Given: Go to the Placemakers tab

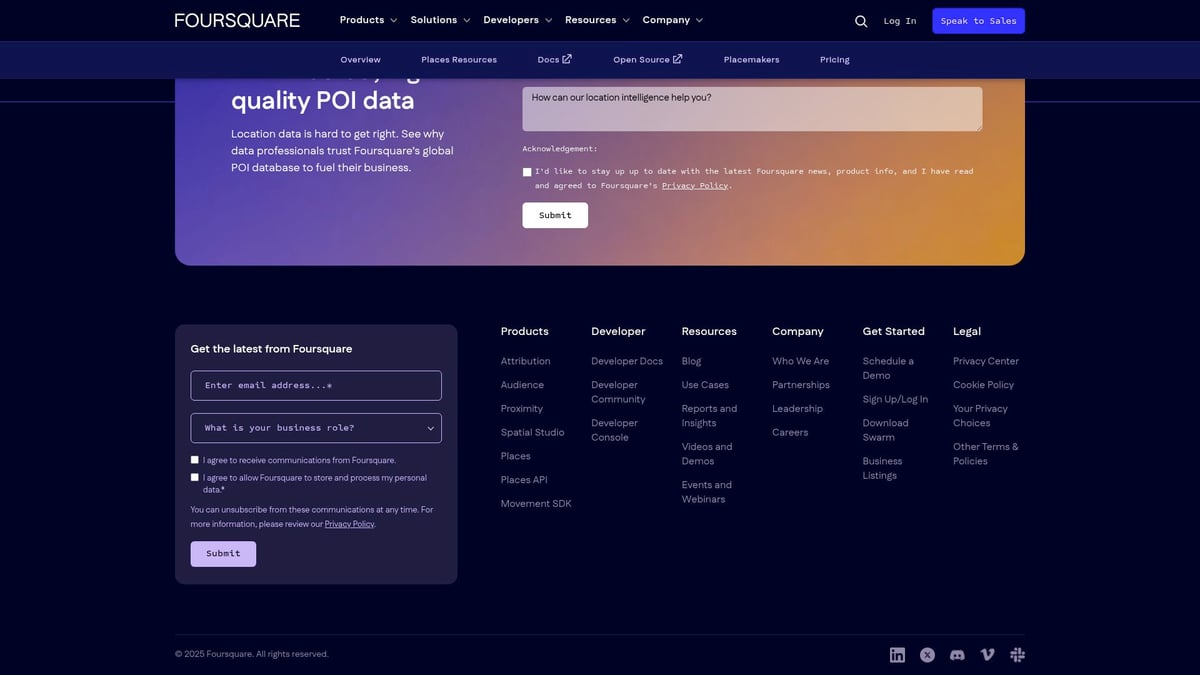Looking at the screenshot, I should coord(751,60).
